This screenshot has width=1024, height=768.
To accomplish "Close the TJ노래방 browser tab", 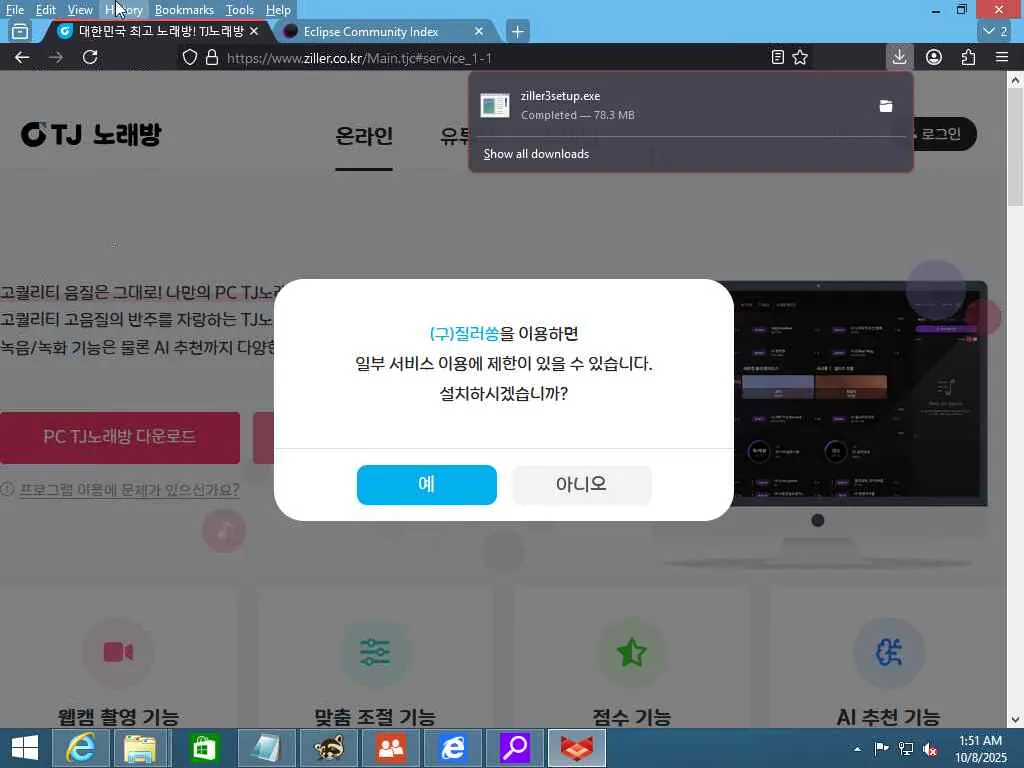I will [254, 31].
